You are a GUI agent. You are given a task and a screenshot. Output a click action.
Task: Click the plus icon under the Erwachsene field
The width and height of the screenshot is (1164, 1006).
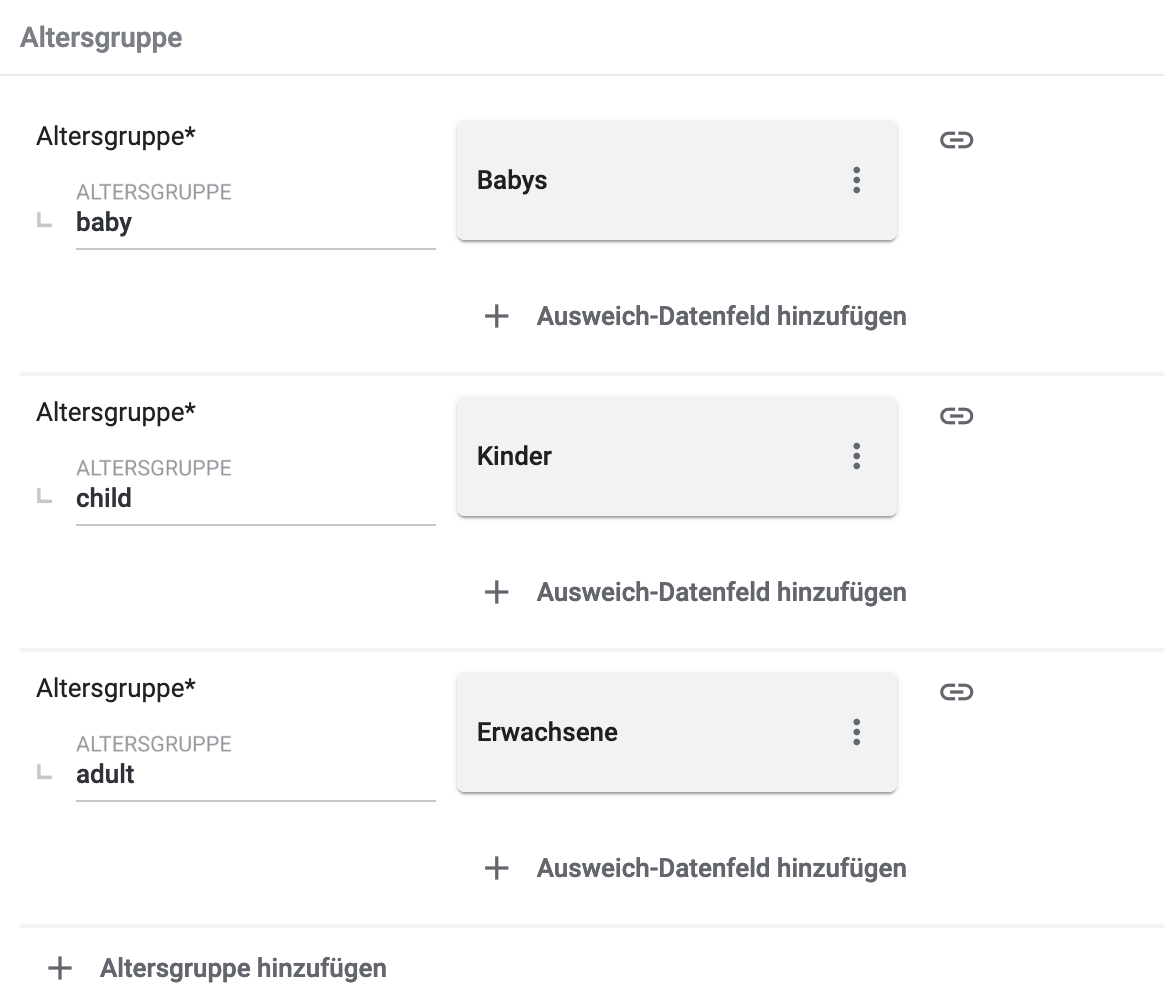tap(497, 869)
